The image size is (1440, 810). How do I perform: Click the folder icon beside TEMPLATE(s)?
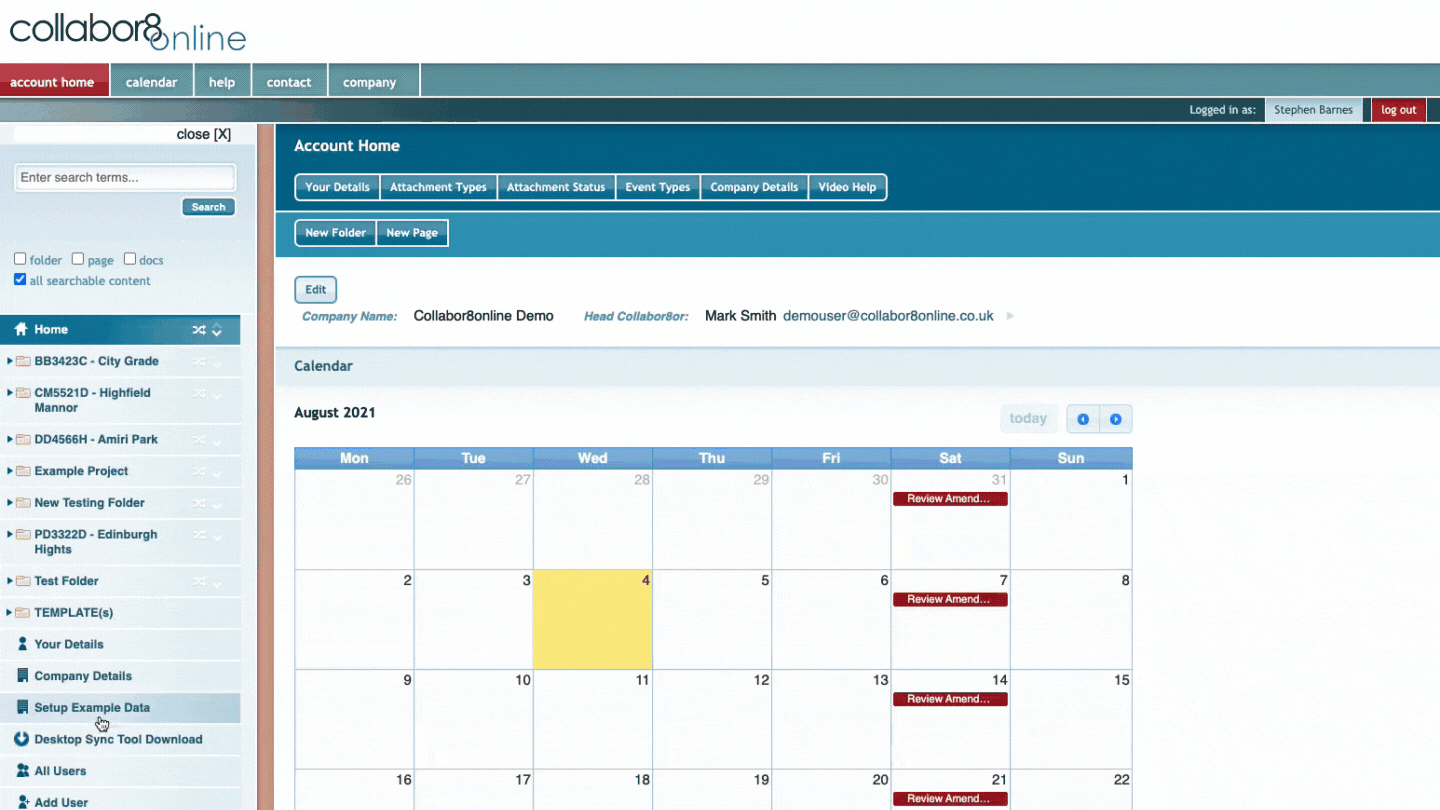(23, 613)
